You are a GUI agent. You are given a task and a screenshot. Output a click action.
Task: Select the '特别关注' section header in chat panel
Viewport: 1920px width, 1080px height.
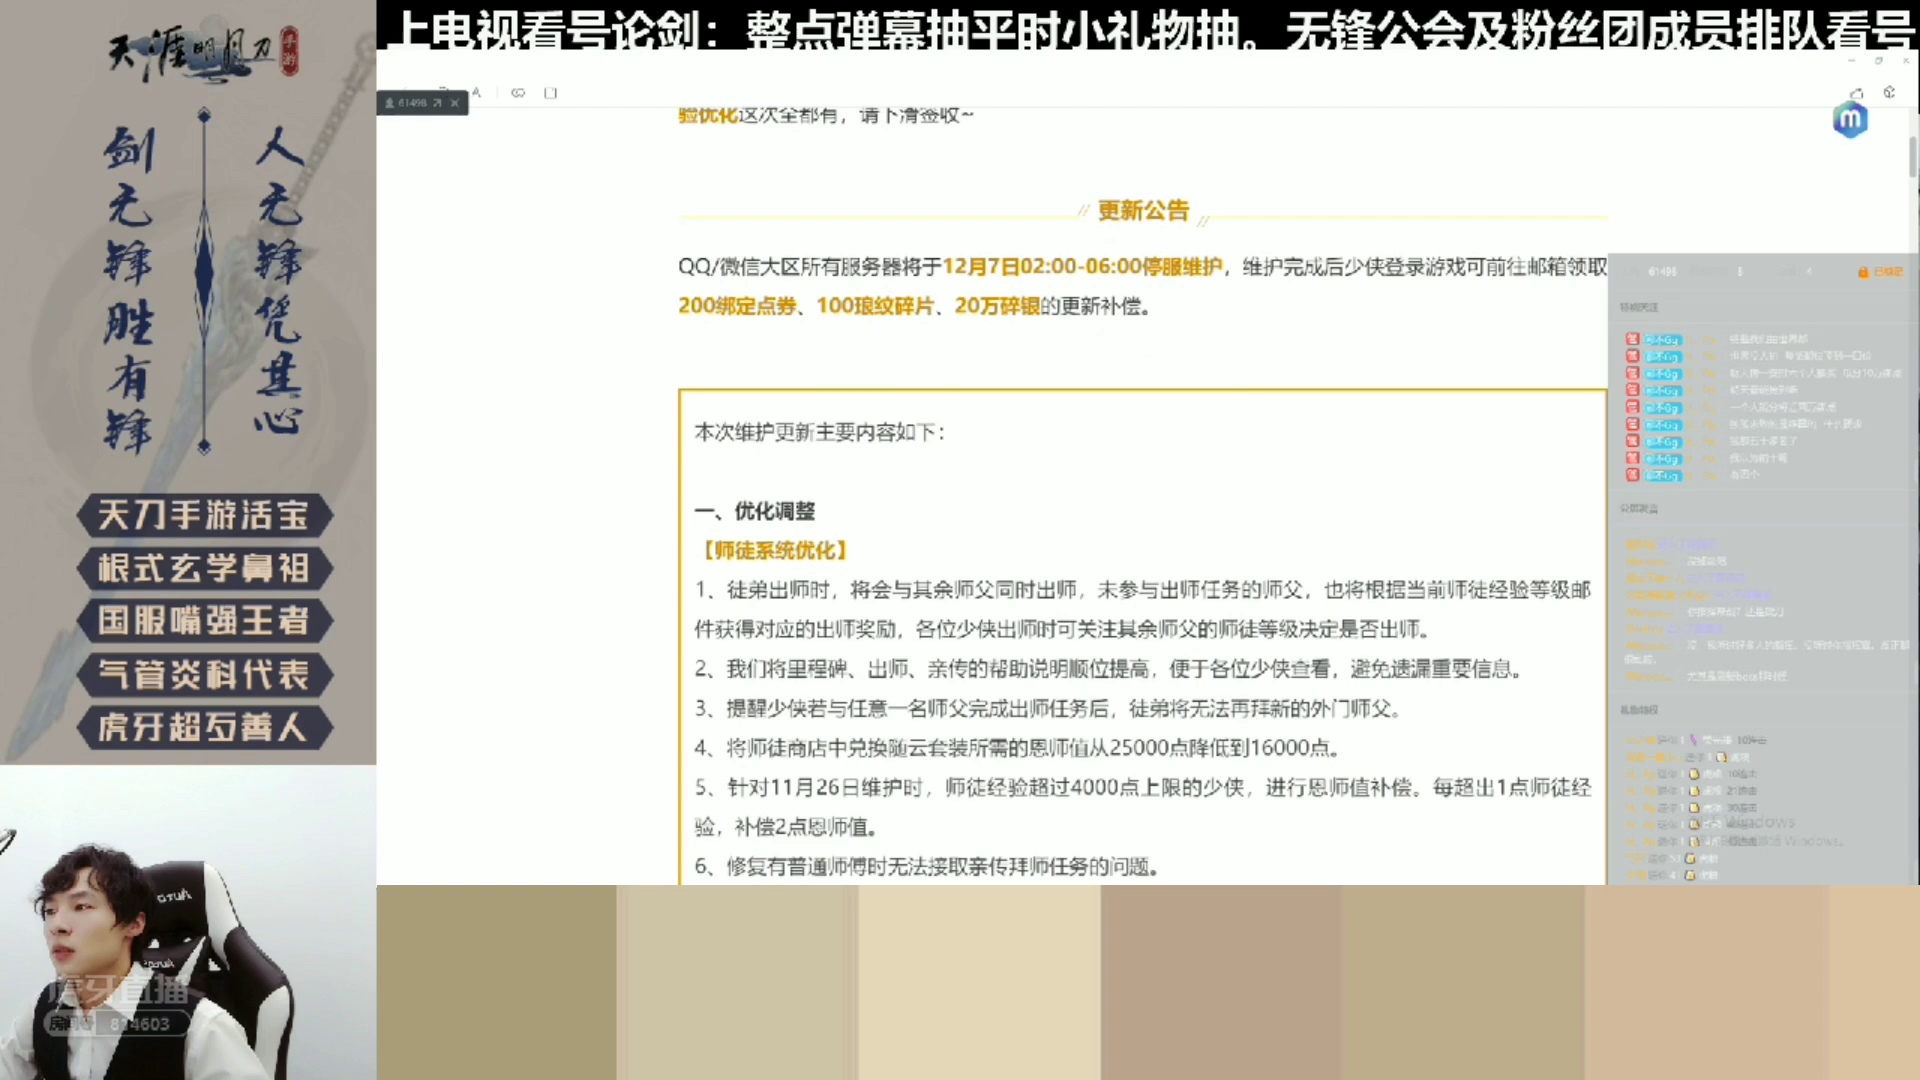tap(1639, 307)
